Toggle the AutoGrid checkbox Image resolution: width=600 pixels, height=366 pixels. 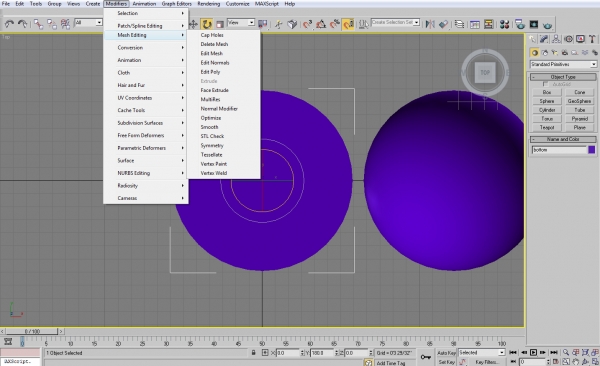[x=545, y=84]
